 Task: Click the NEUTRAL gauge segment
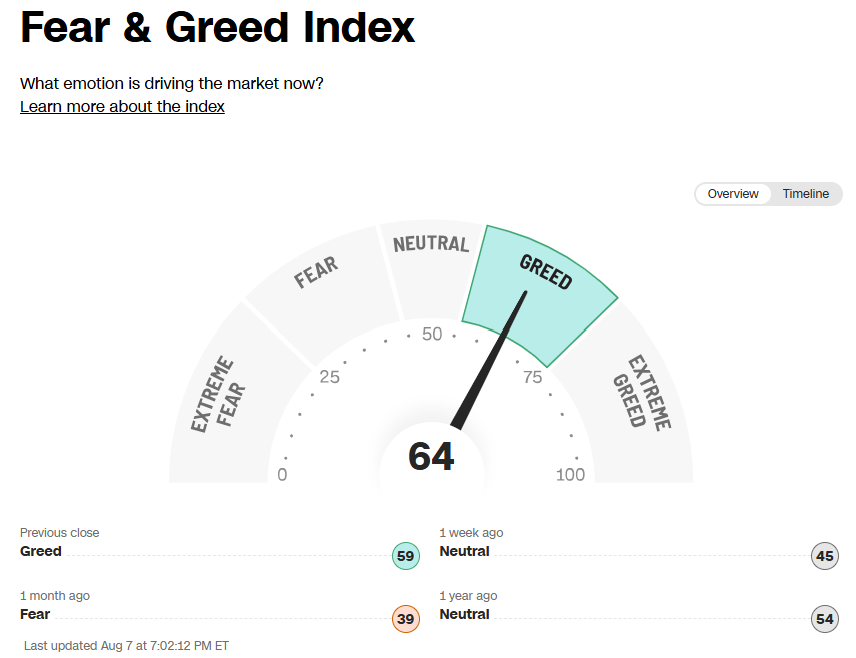431,268
